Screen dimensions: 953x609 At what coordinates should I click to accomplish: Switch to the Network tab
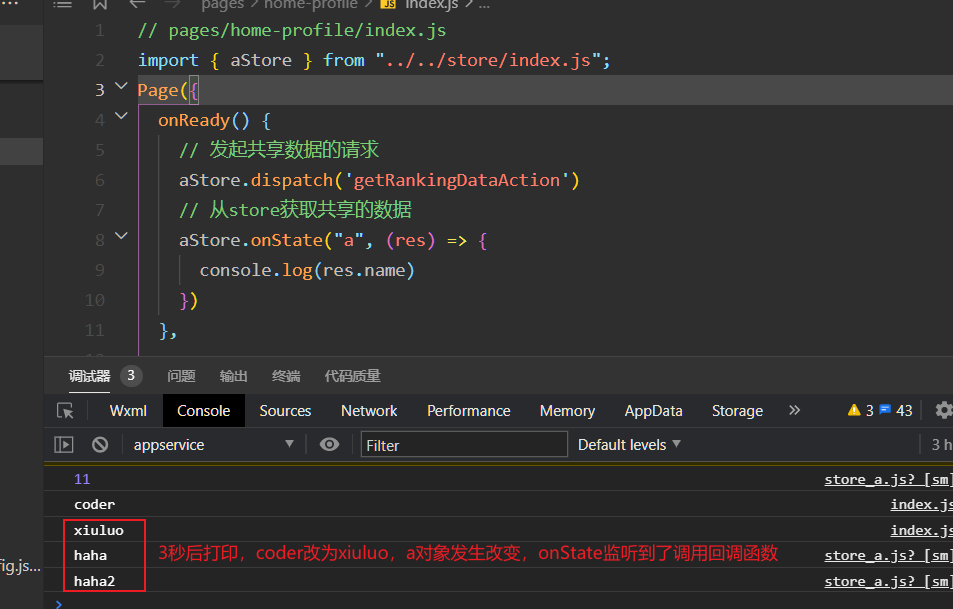point(369,411)
